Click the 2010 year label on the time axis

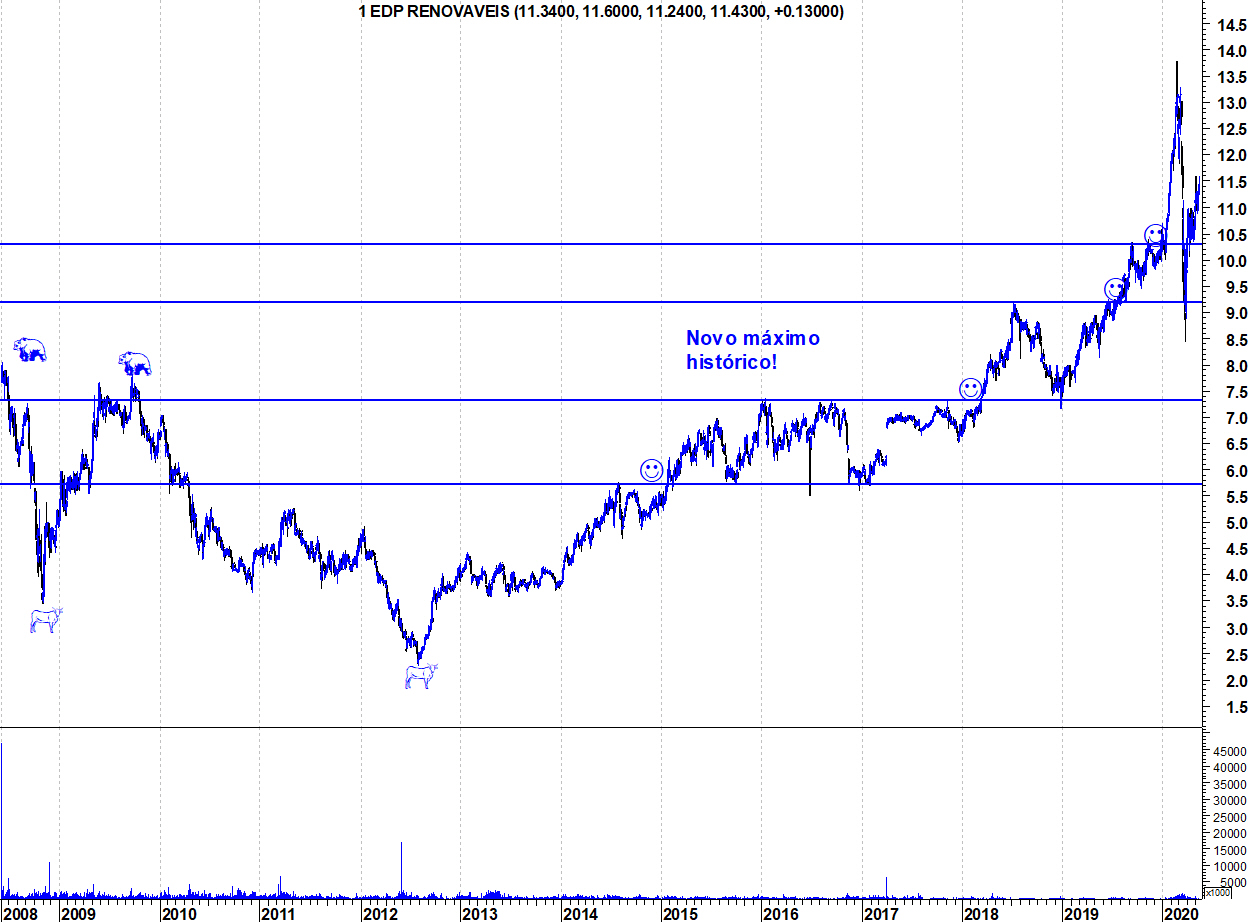pos(179,913)
